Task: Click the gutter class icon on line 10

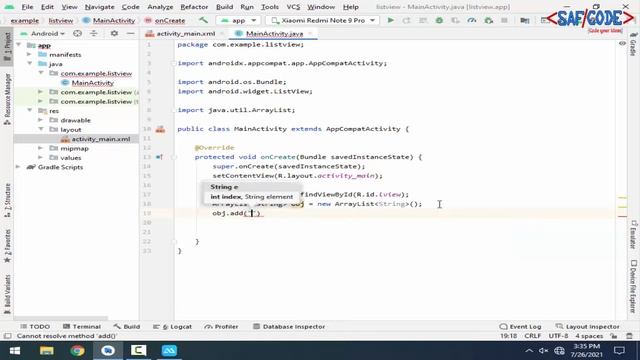Action: (x=160, y=129)
